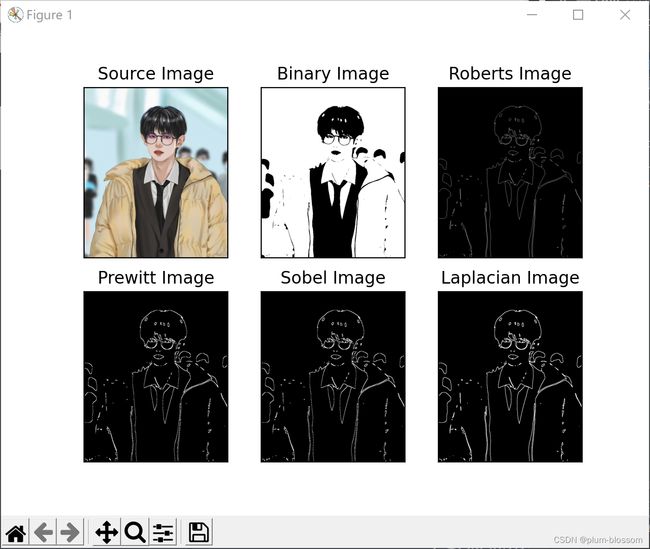Close the Figure 1 window
This screenshot has width=650, height=549.
tap(625, 15)
